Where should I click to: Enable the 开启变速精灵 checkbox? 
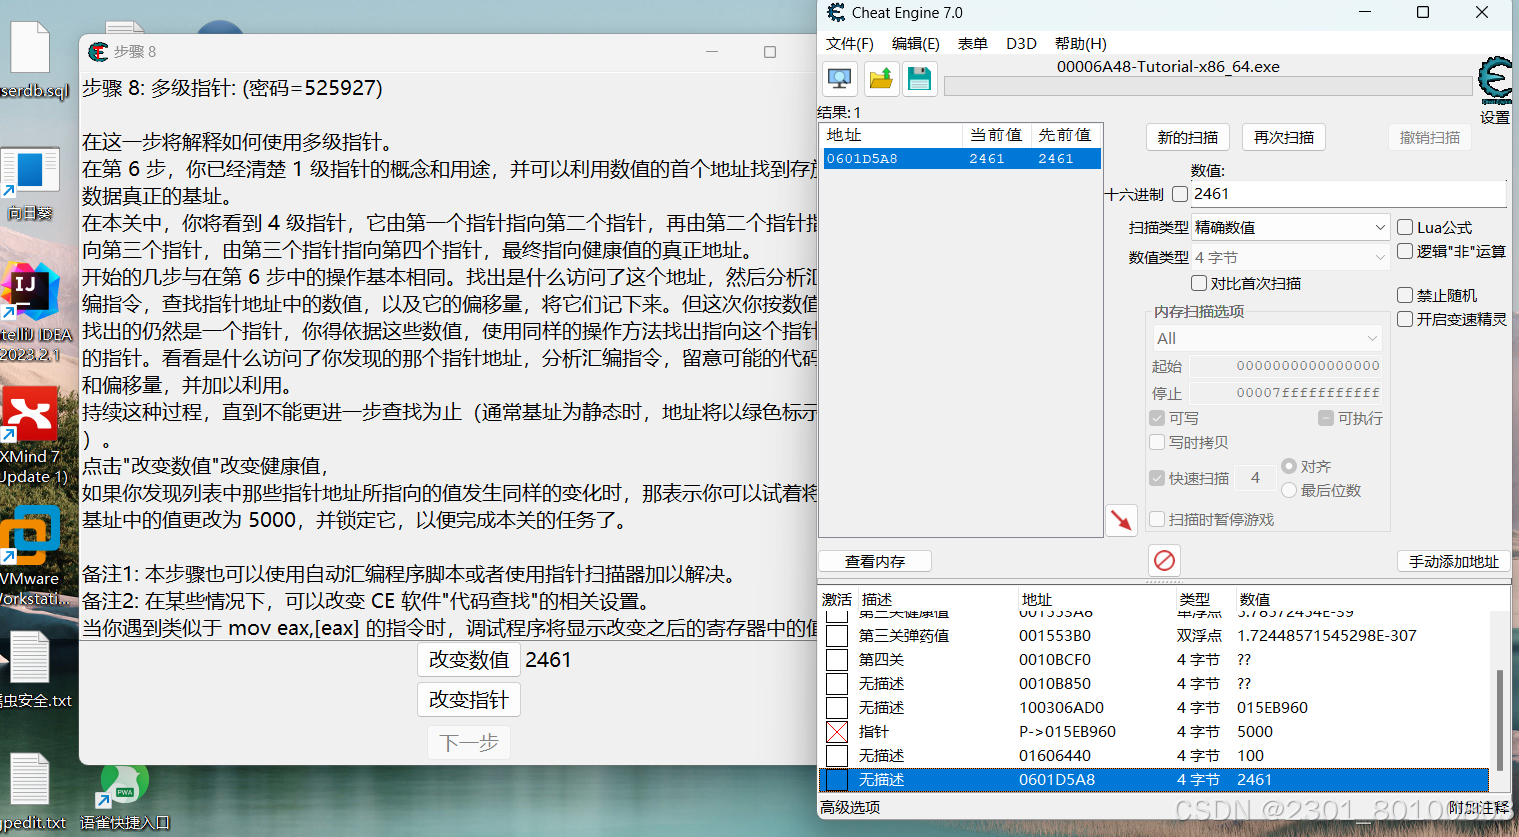click(x=1405, y=319)
